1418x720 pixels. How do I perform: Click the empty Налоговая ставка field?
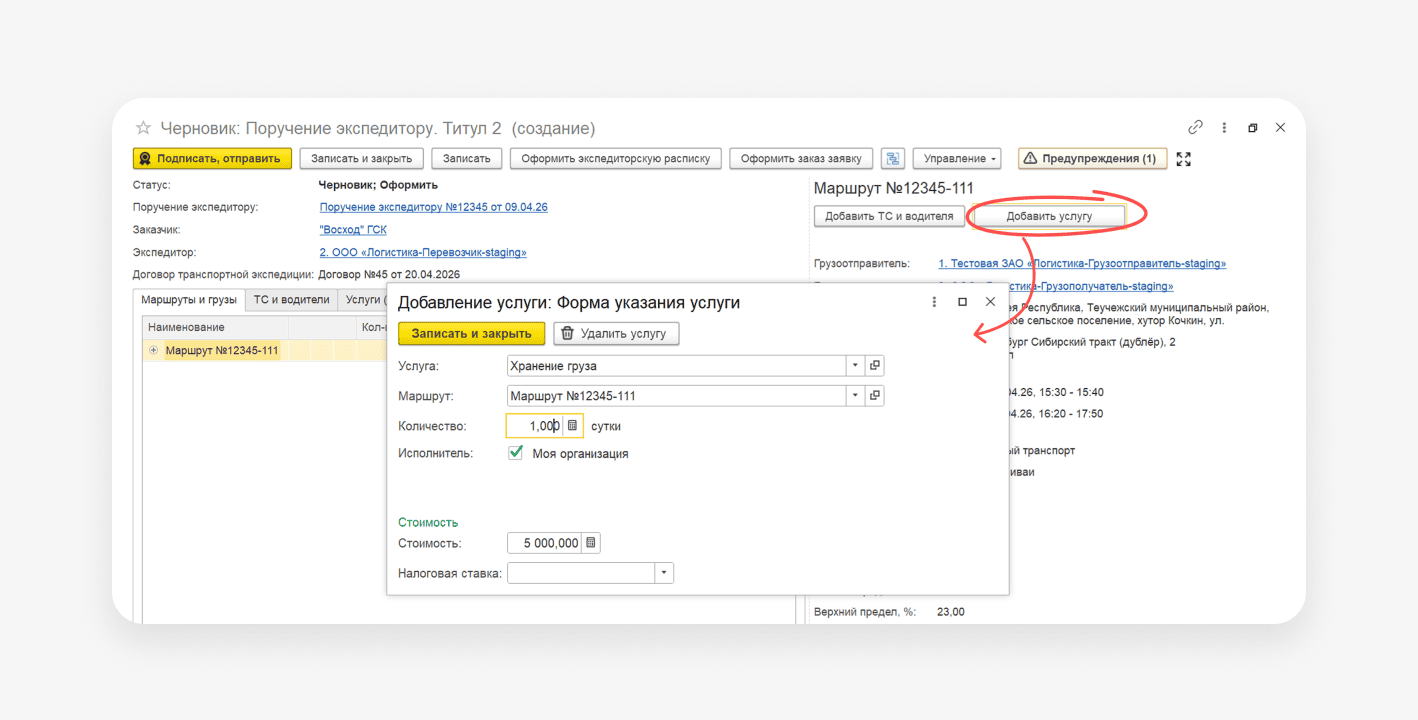[x=581, y=573]
